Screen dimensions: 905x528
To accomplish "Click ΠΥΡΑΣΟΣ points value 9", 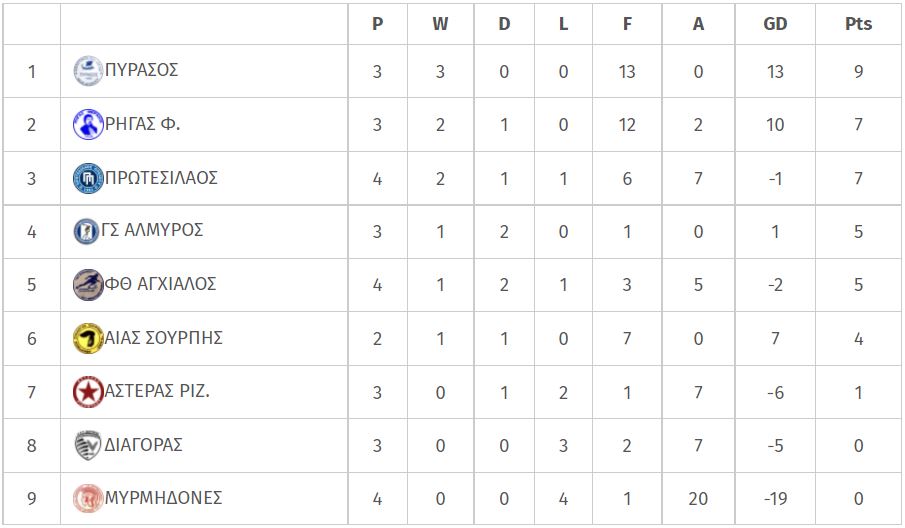I will [858, 72].
